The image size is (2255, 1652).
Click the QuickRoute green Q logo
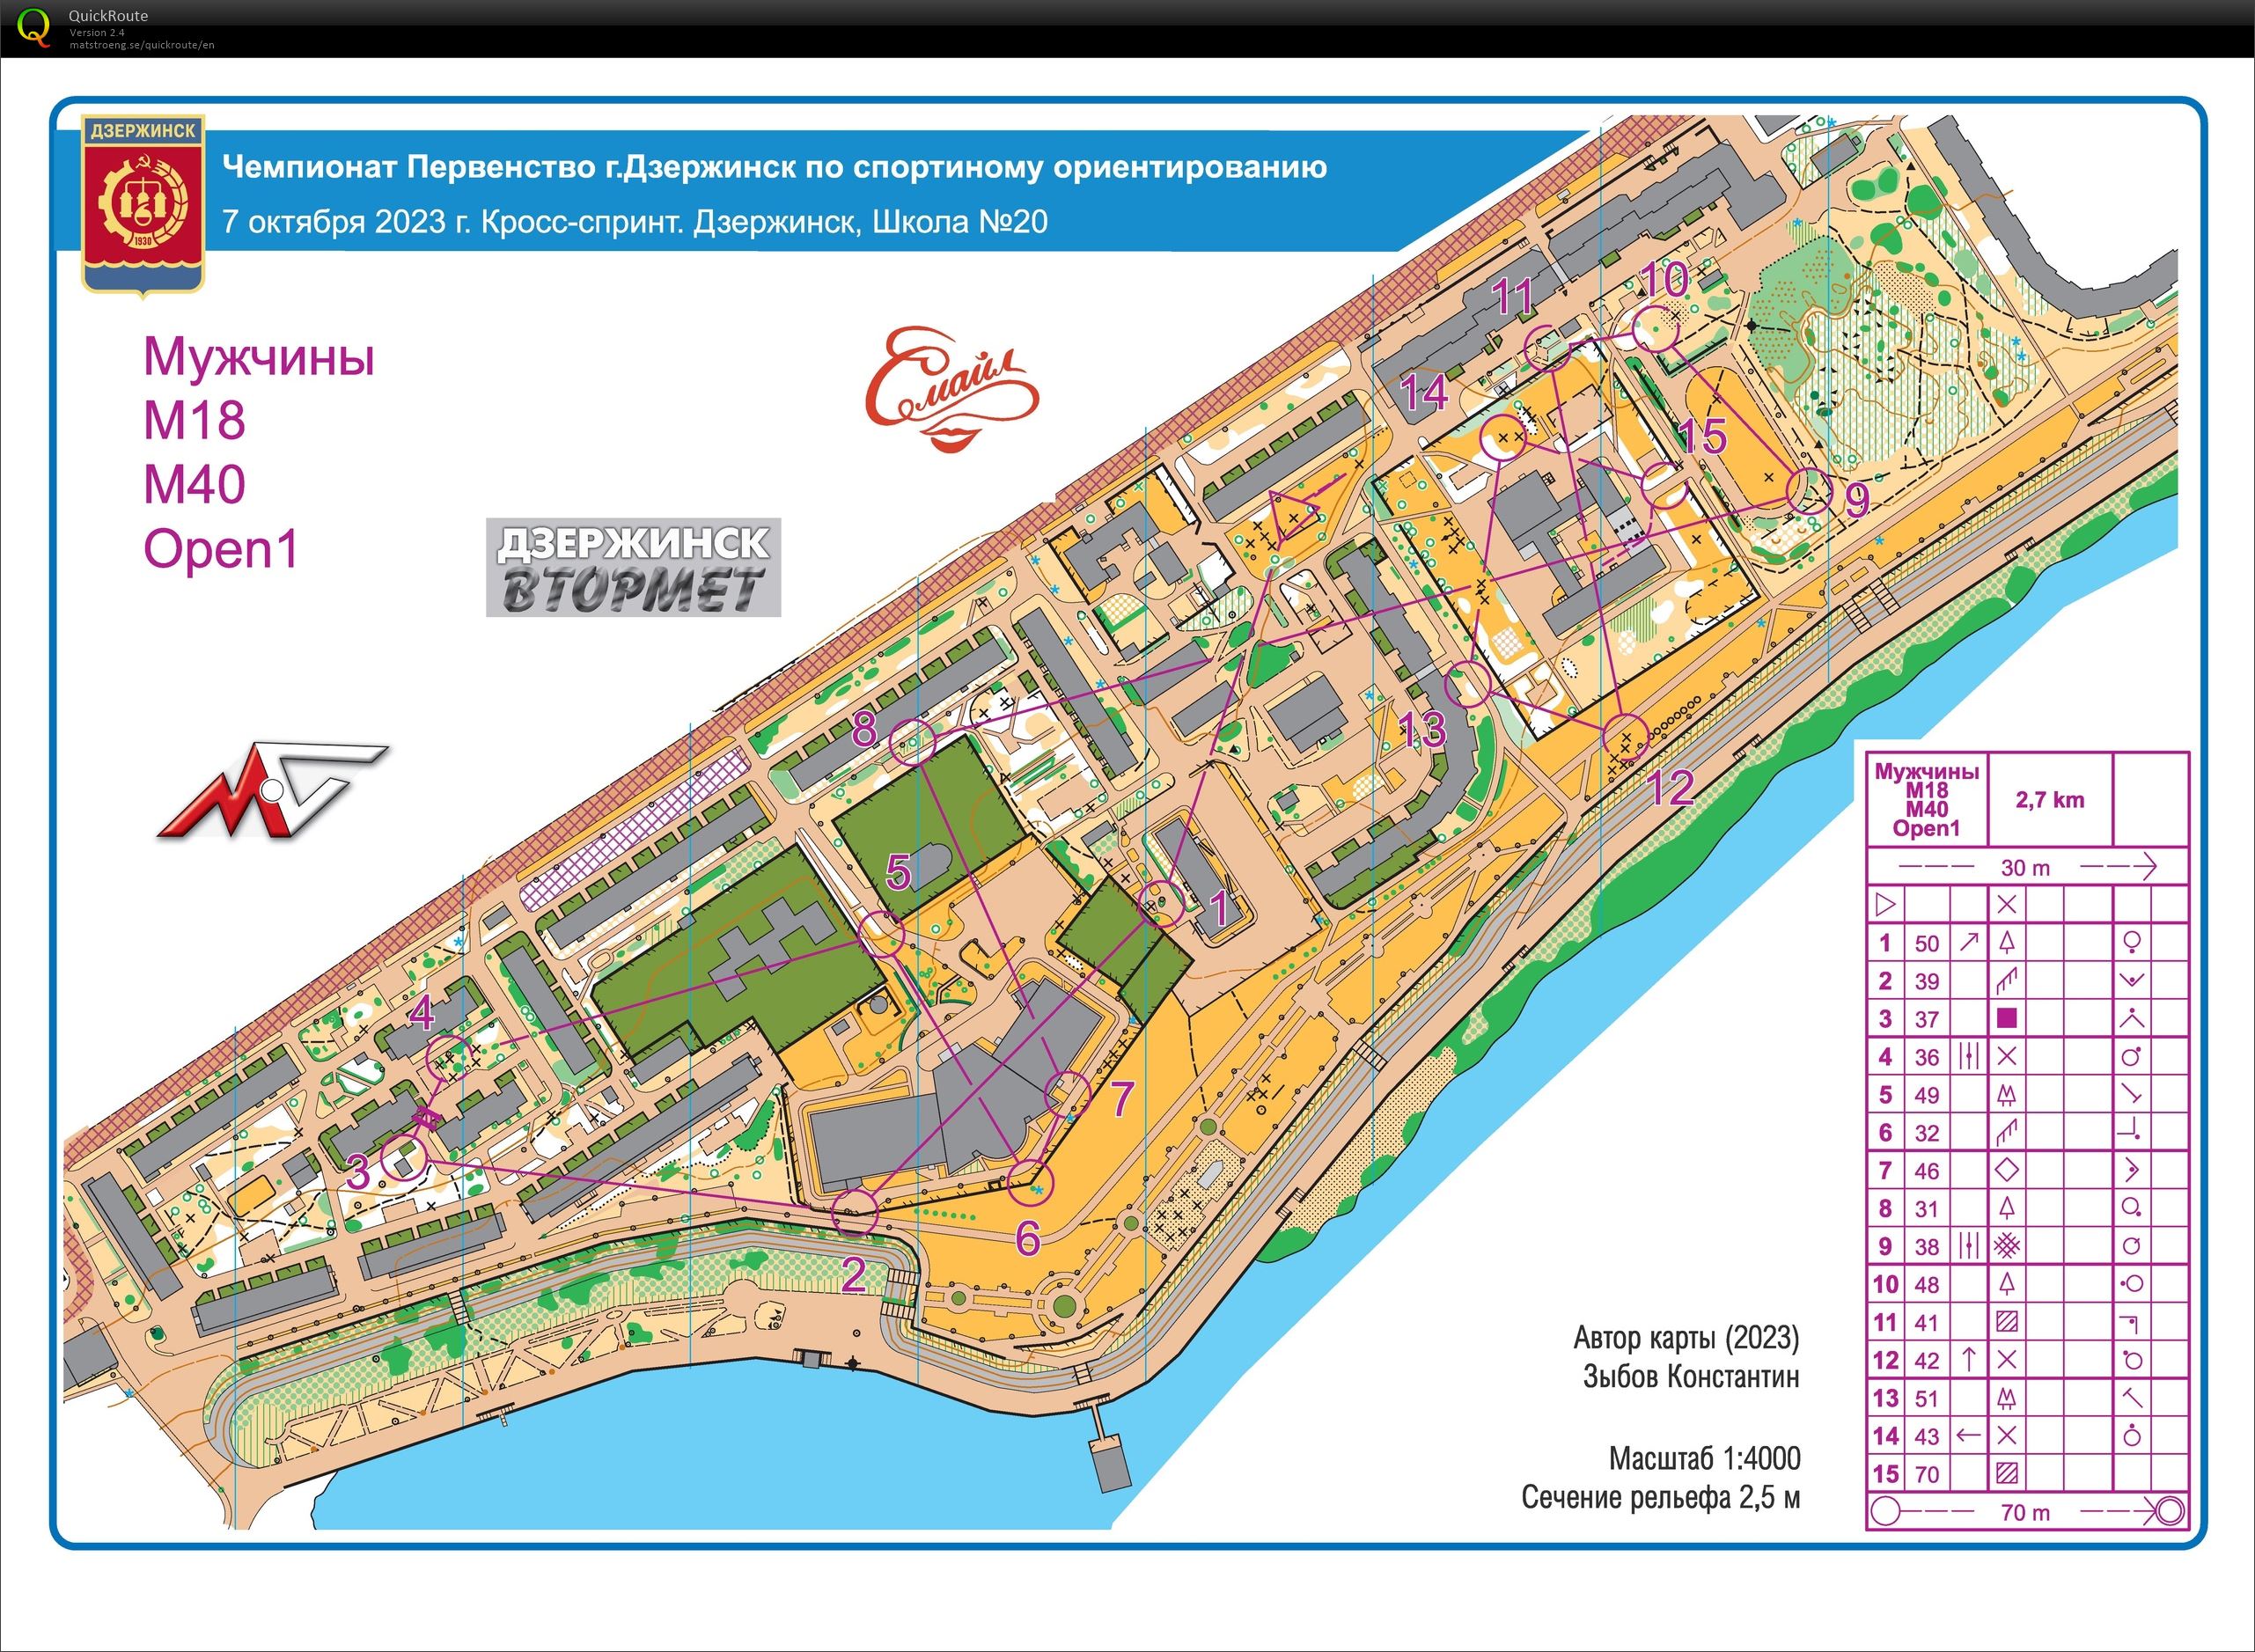tap(35, 27)
